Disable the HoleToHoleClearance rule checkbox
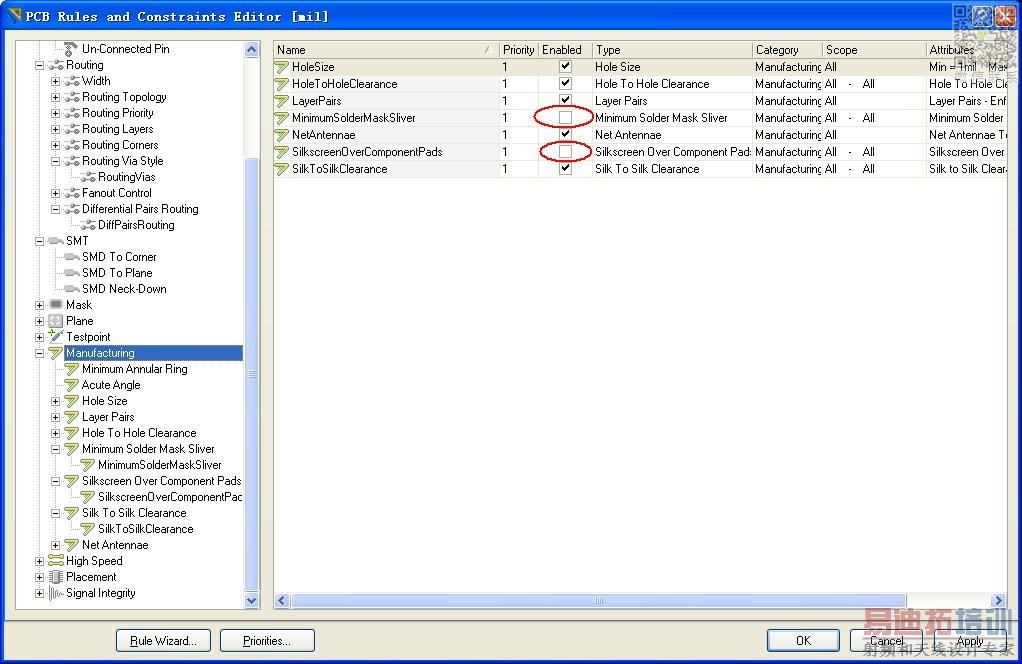The width and height of the screenshot is (1022, 664). click(565, 83)
